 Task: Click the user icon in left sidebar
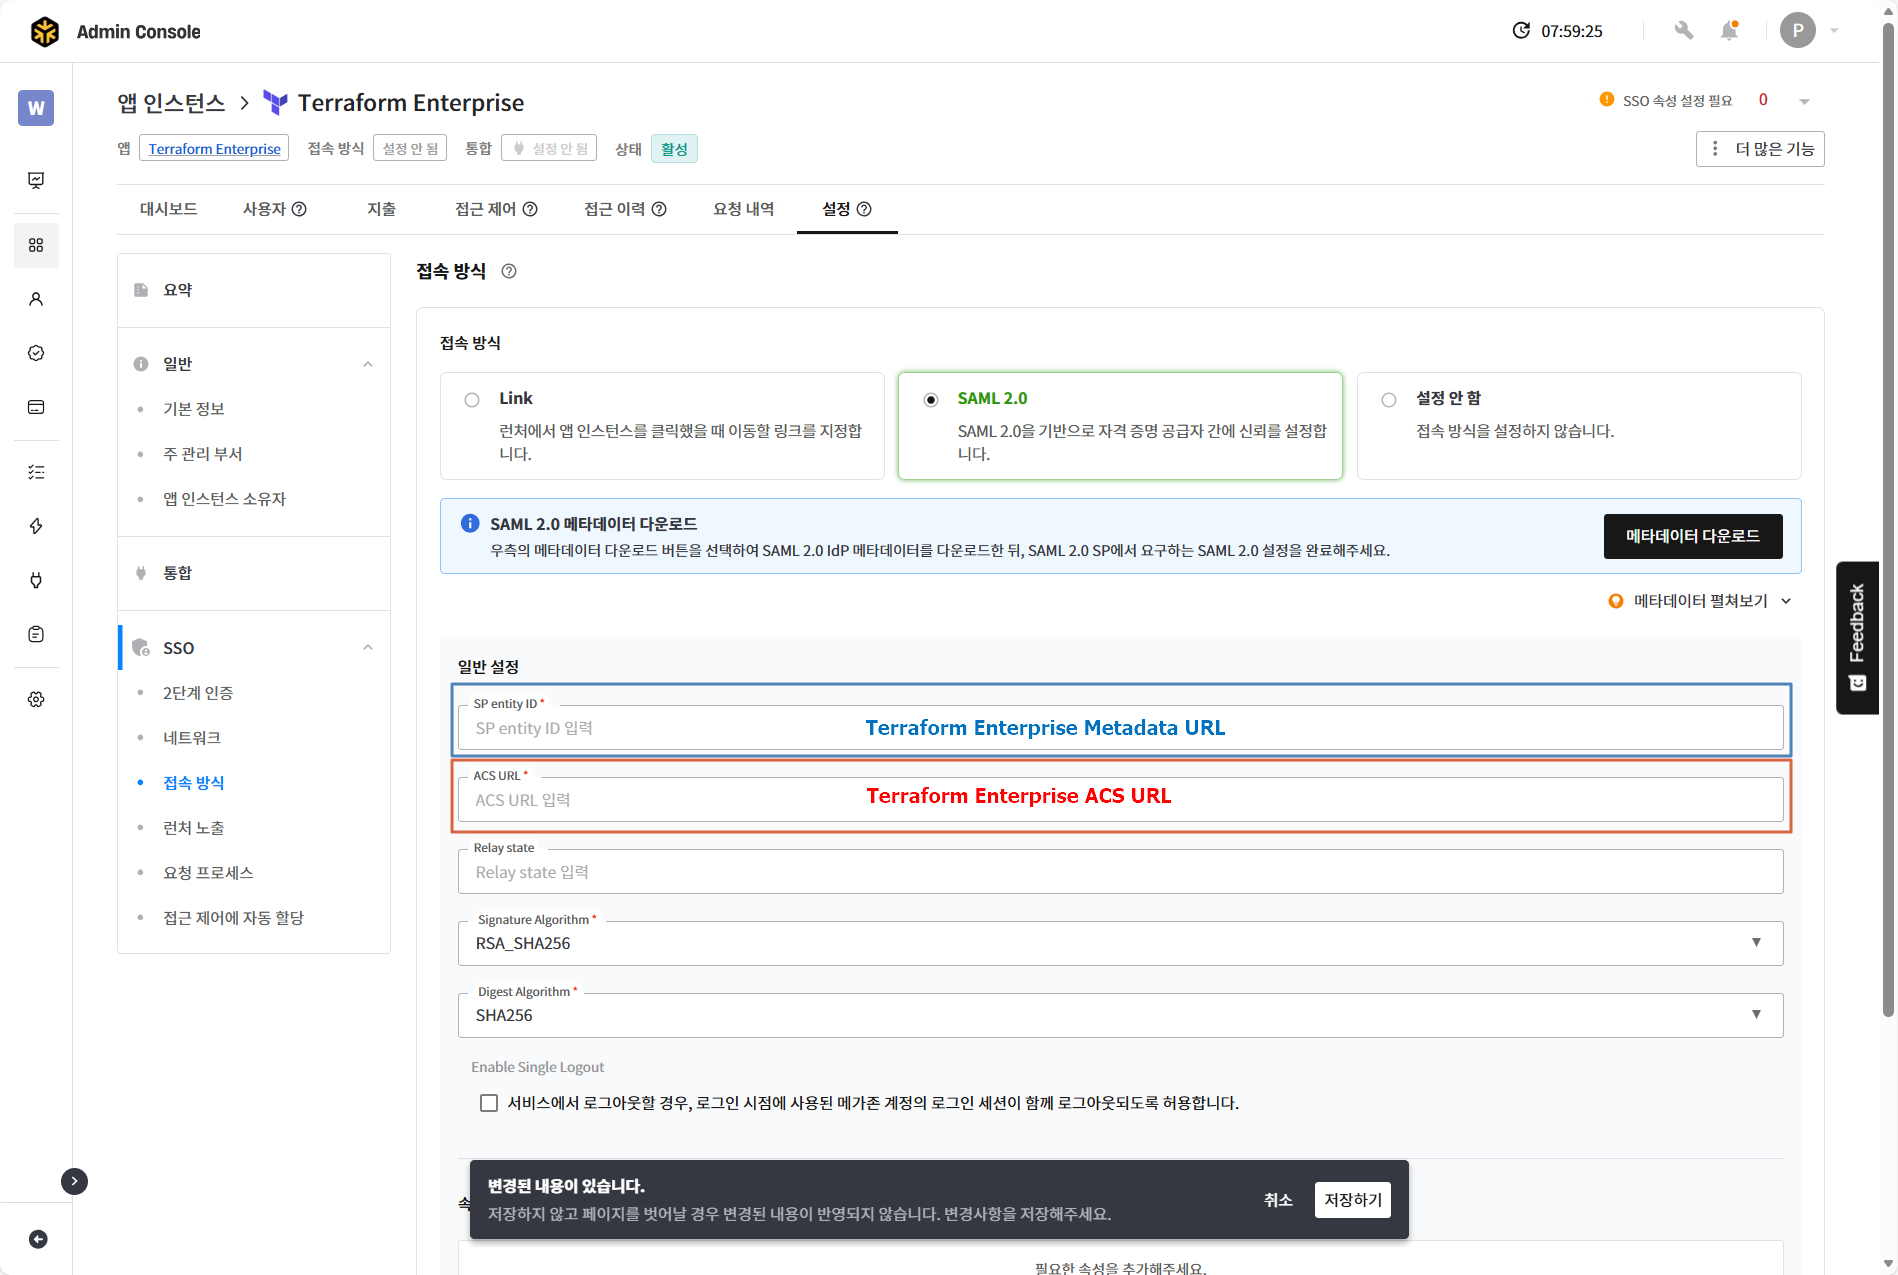[36, 299]
